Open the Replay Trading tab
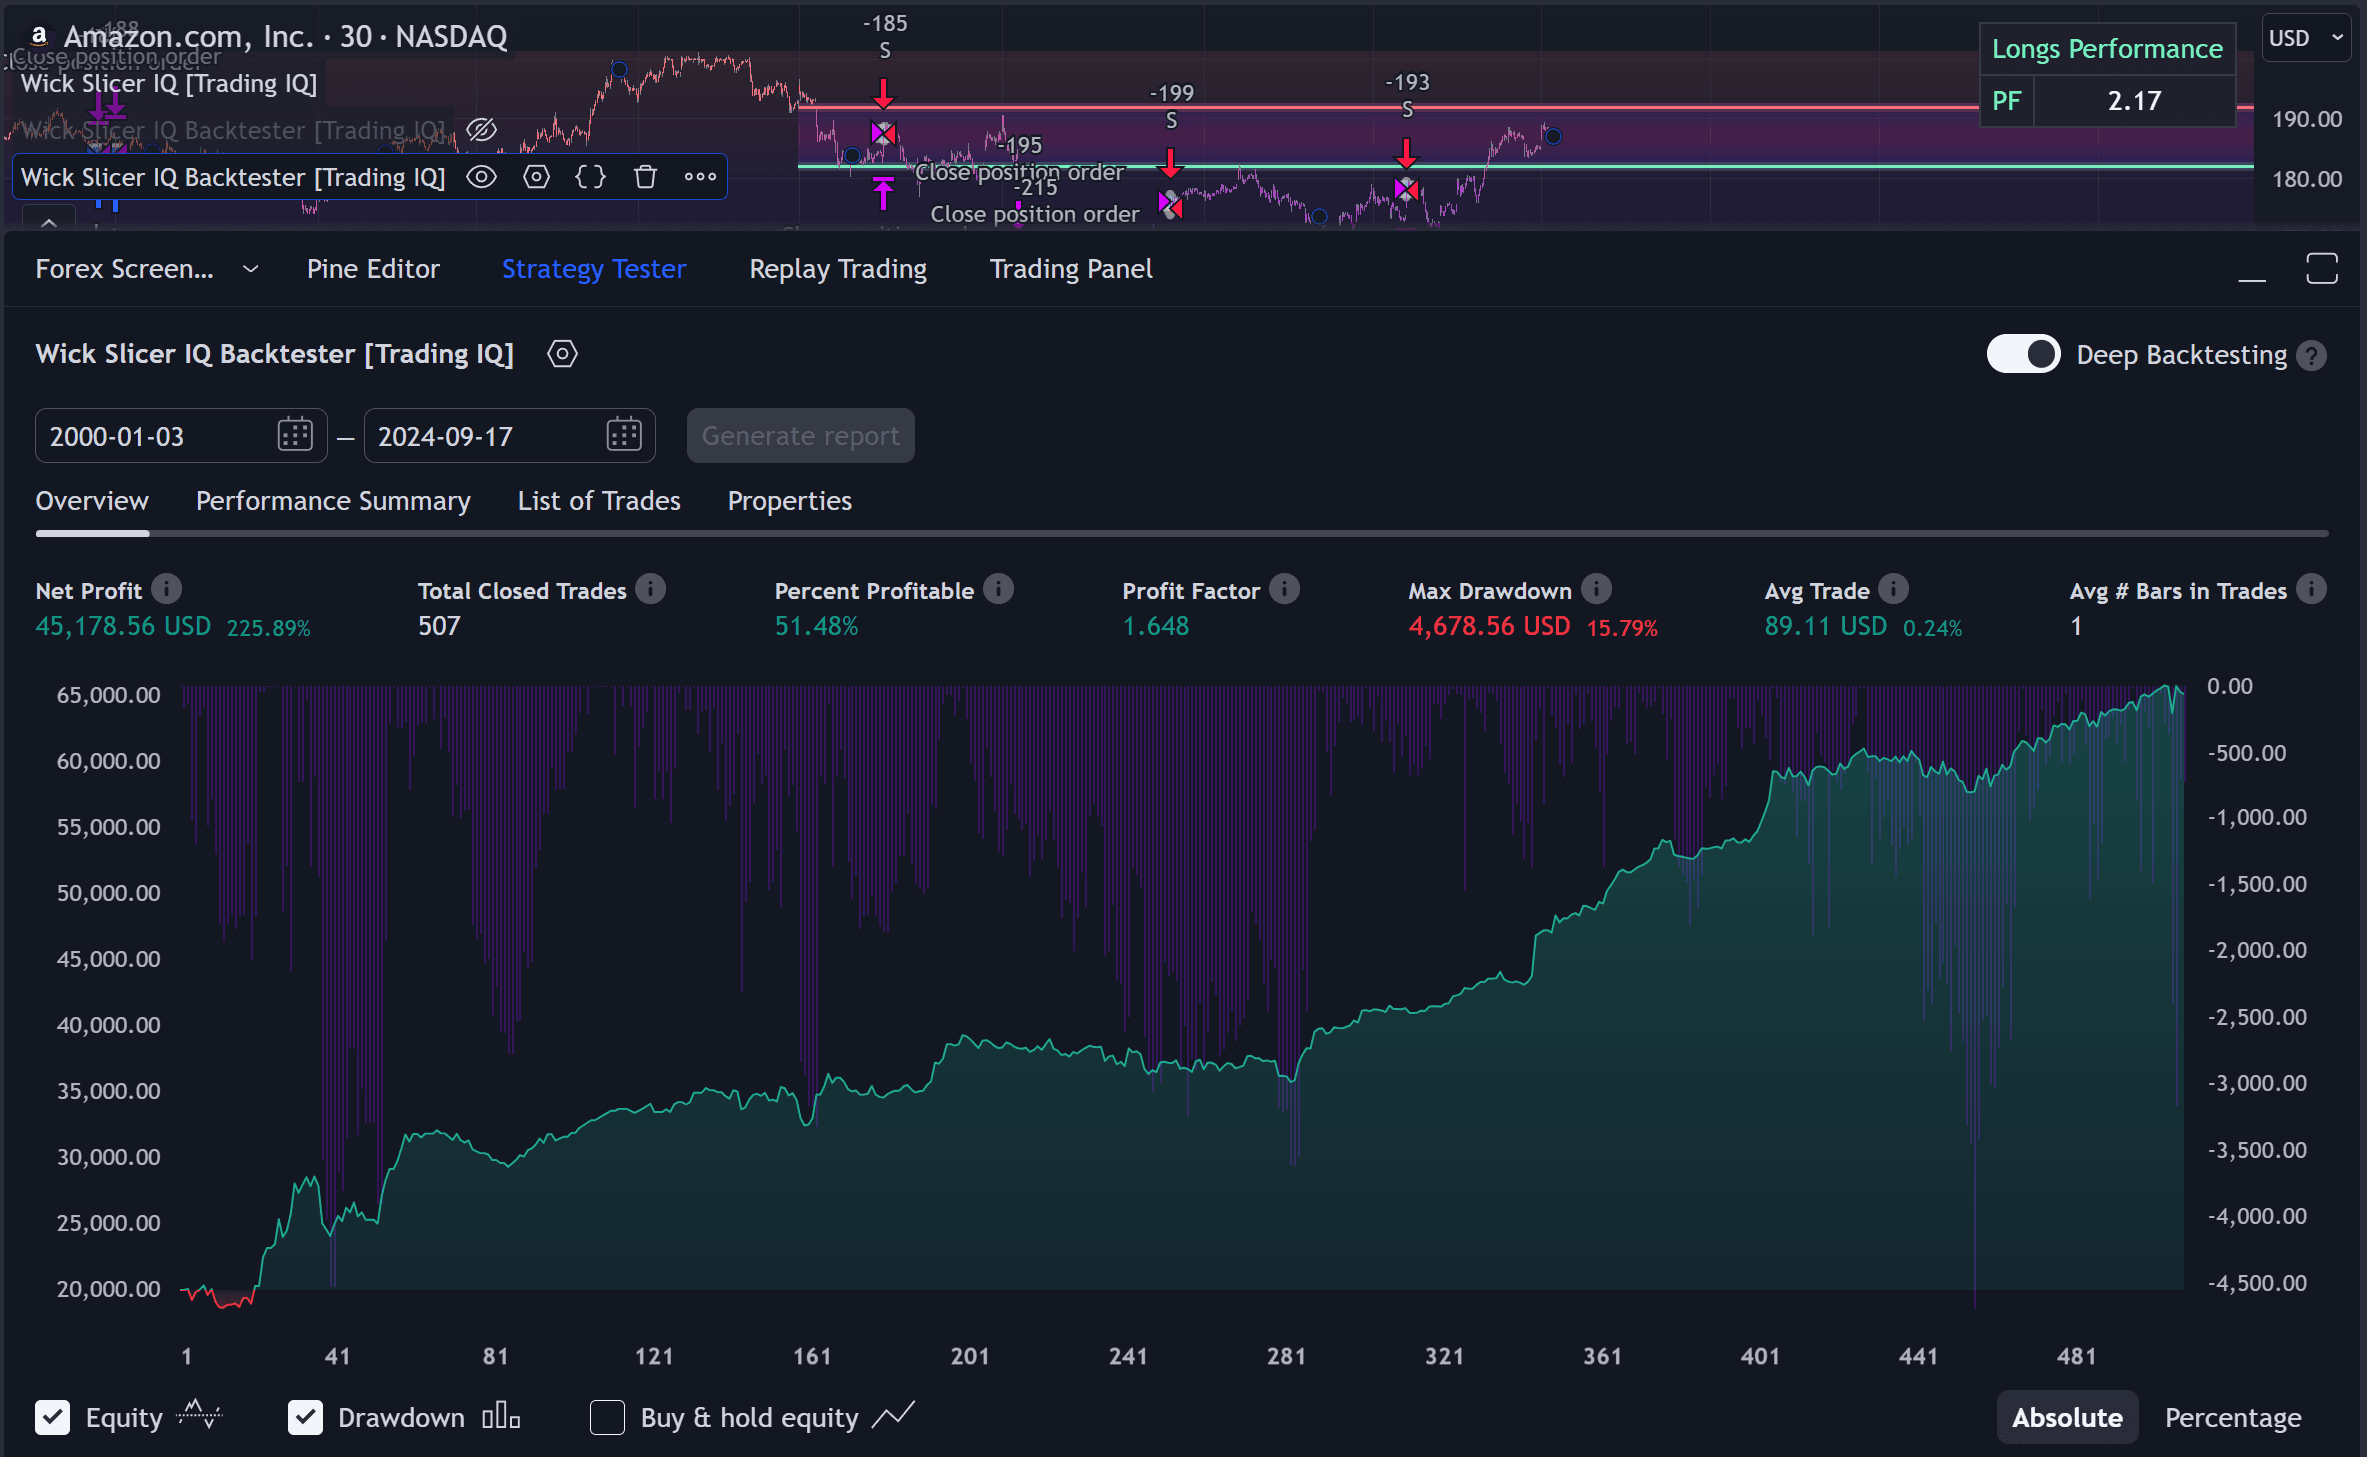The height and width of the screenshot is (1457, 2367). pyautogui.click(x=838, y=269)
